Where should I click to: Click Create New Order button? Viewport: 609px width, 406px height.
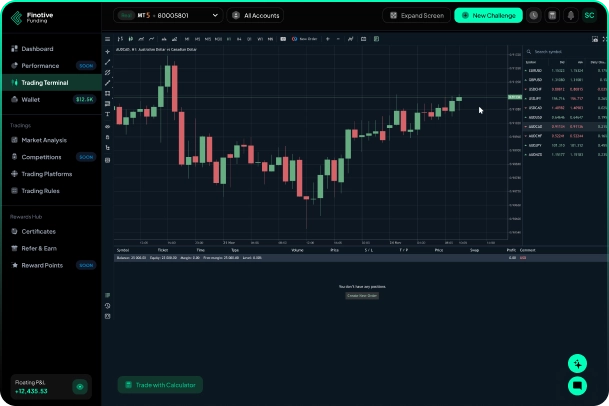362,296
